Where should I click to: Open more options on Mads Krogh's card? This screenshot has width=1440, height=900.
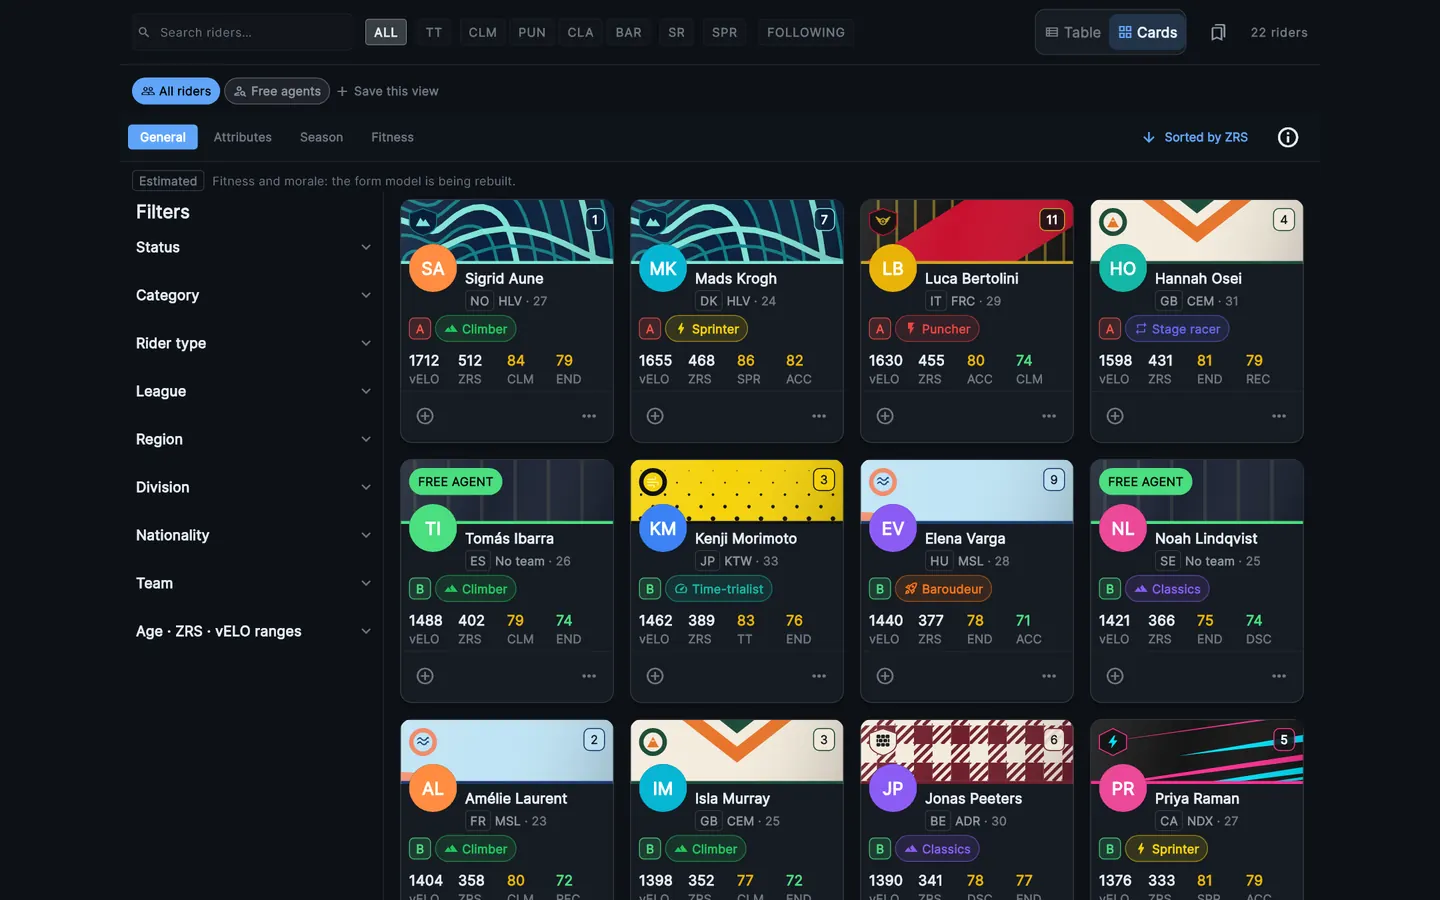pos(819,416)
